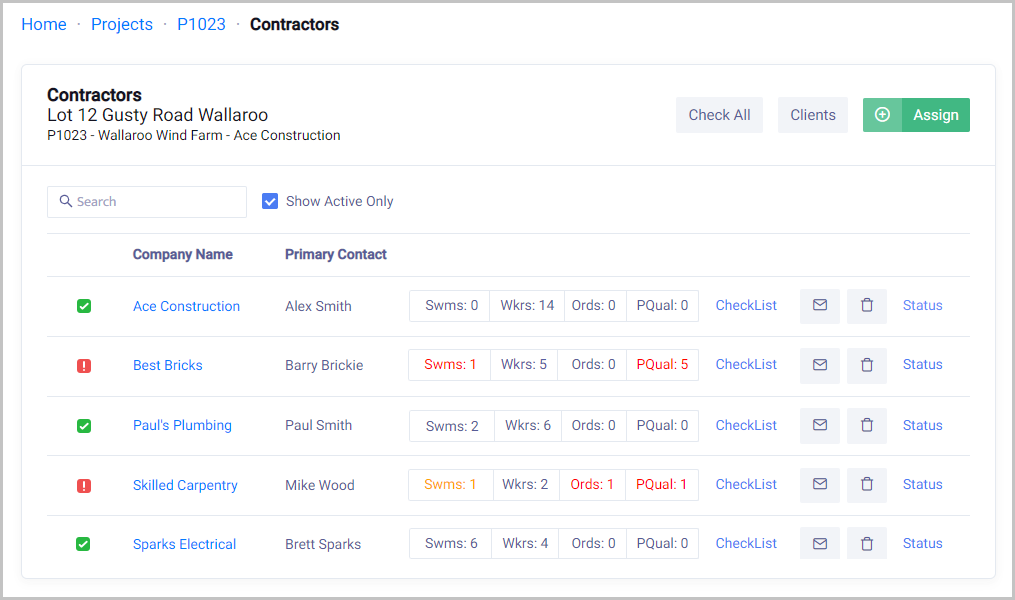Open the P1023 breadcrumb link
The height and width of the screenshot is (600, 1015).
tap(201, 24)
